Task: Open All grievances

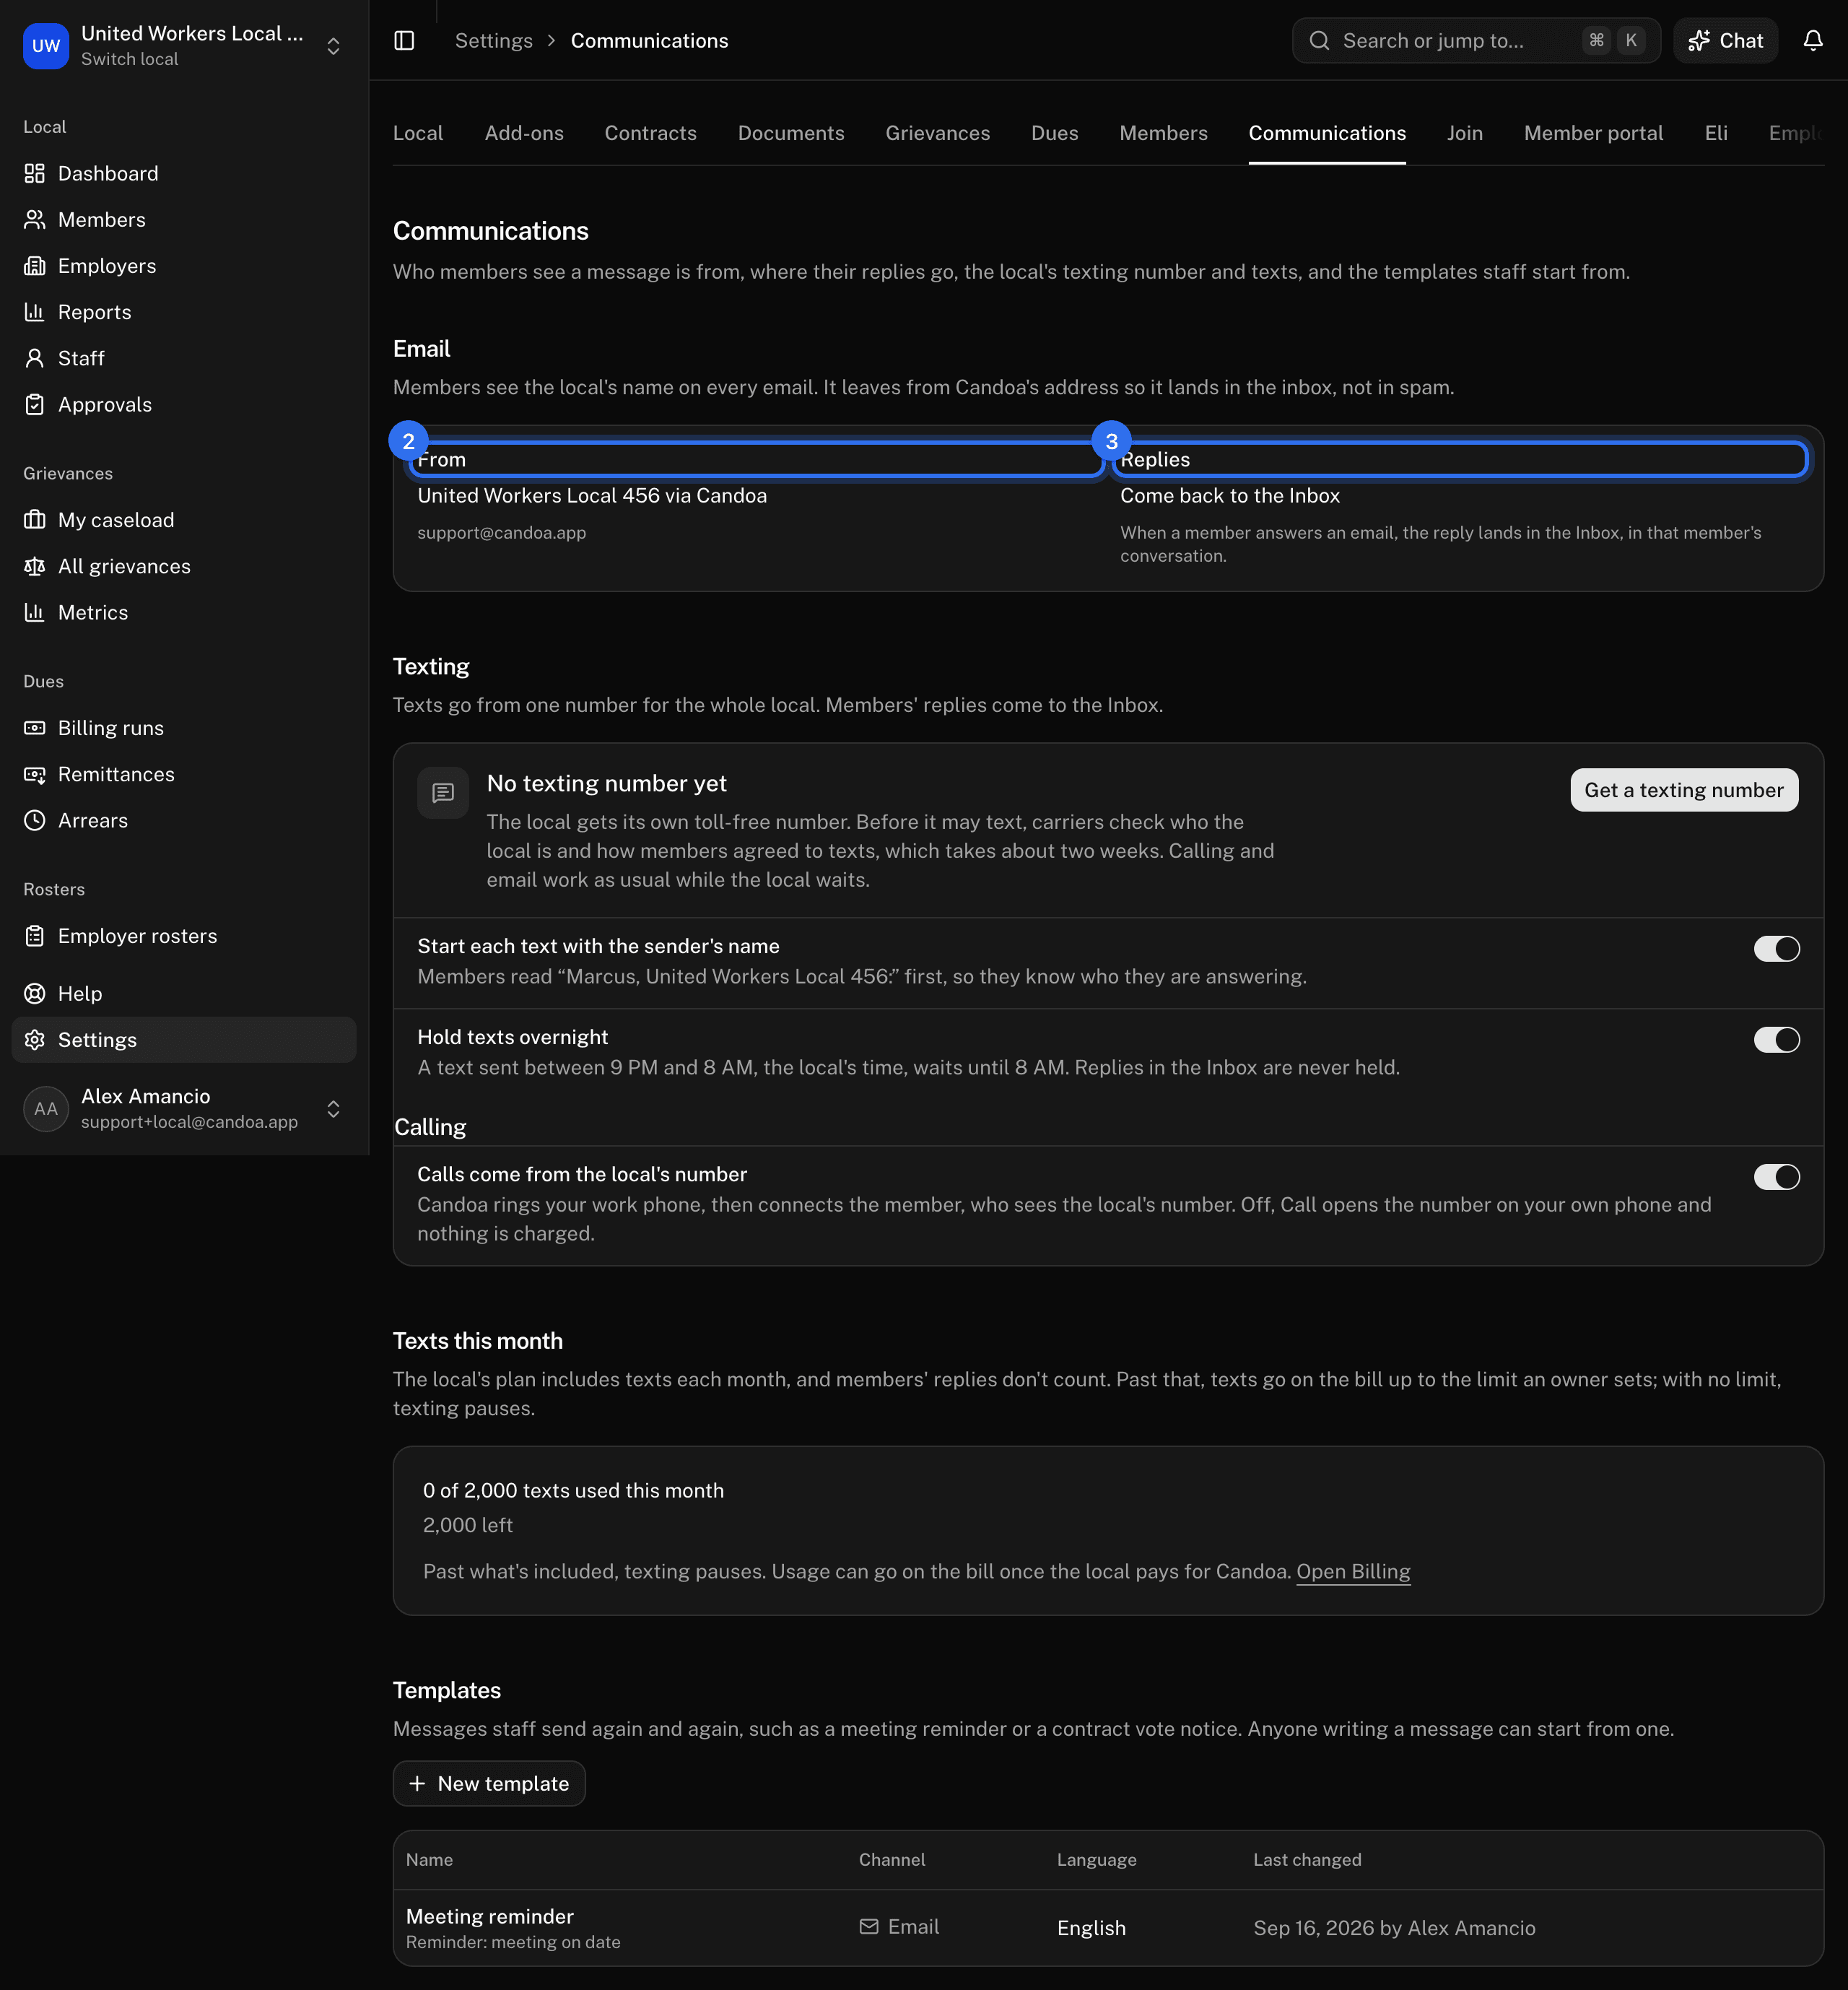Action: coord(184,566)
